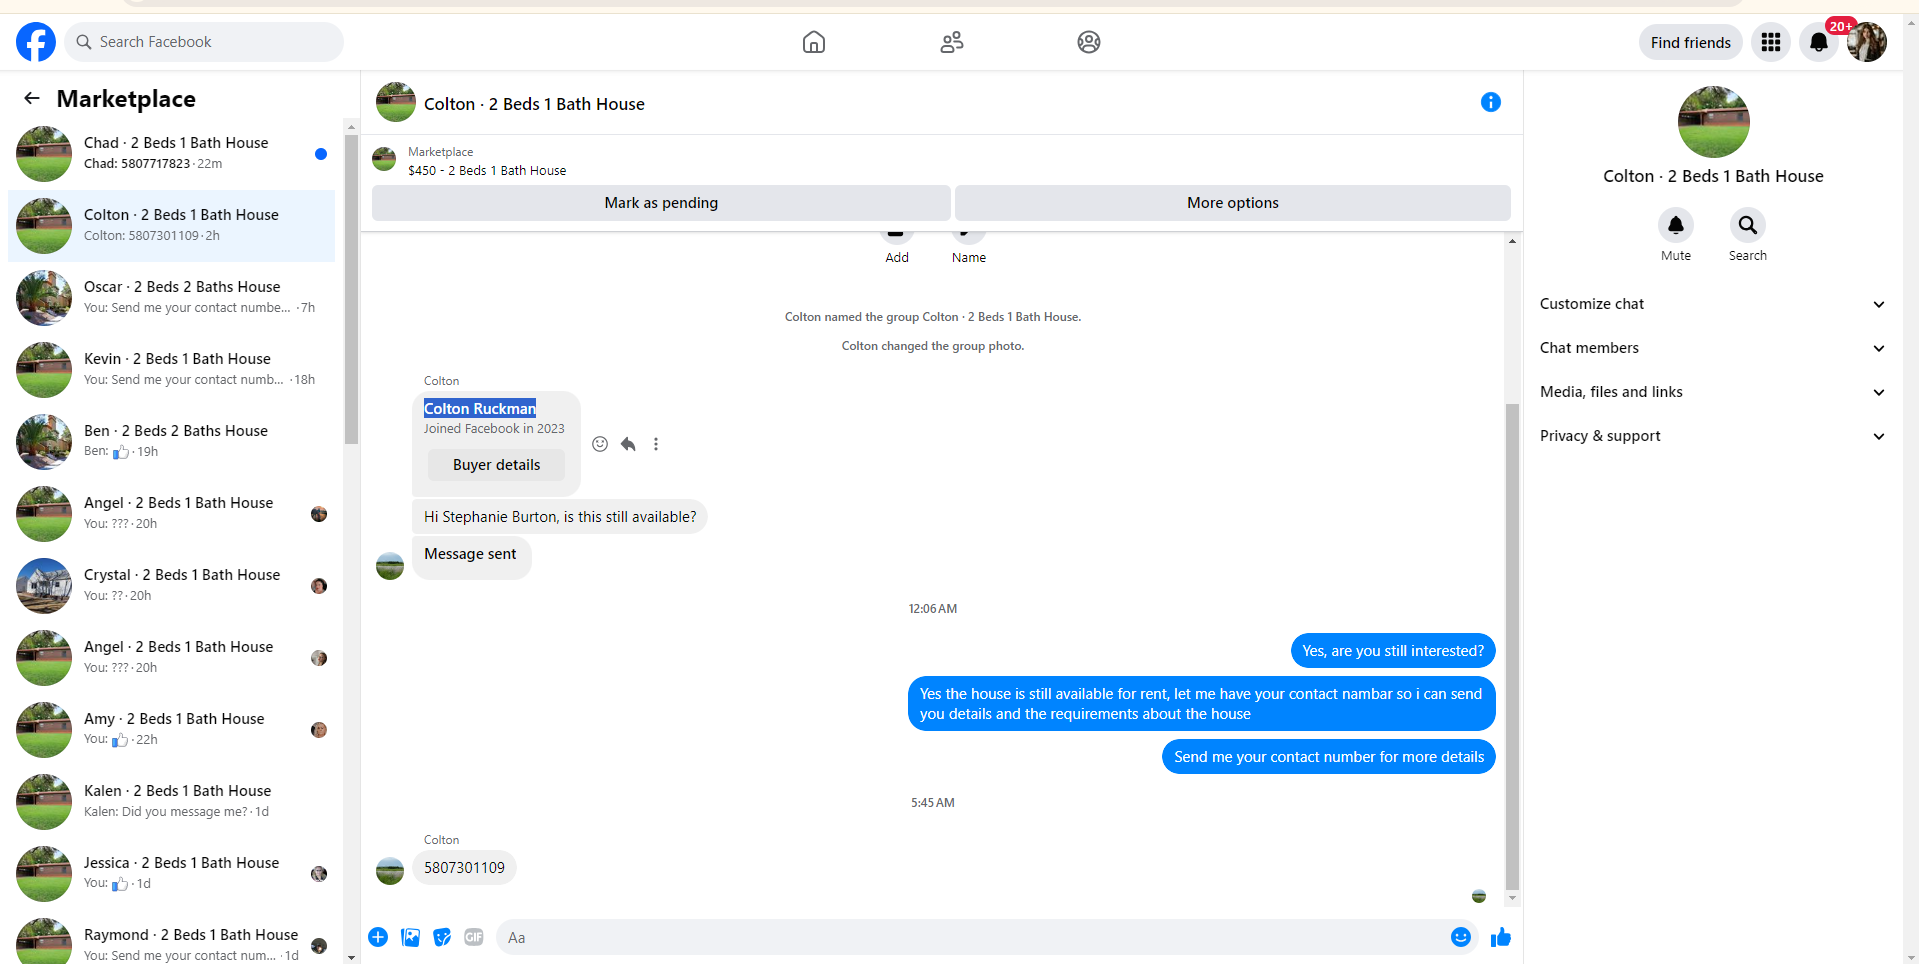Click Find friends button

(1691, 42)
